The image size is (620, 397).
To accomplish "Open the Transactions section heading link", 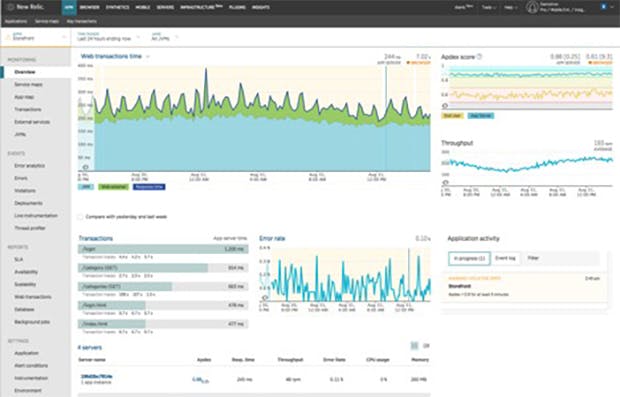I will coord(96,238).
